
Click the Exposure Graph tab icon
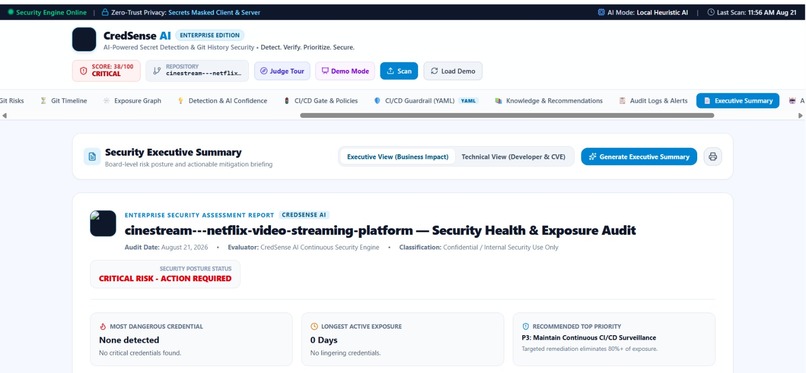[x=106, y=101]
